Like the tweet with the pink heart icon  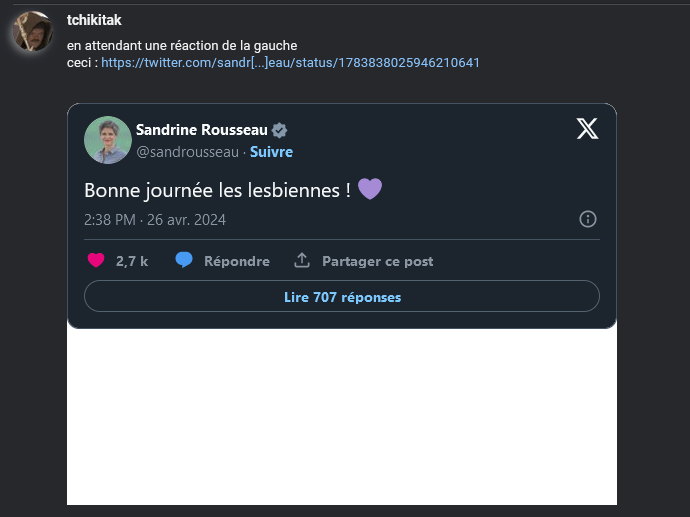[96, 261]
